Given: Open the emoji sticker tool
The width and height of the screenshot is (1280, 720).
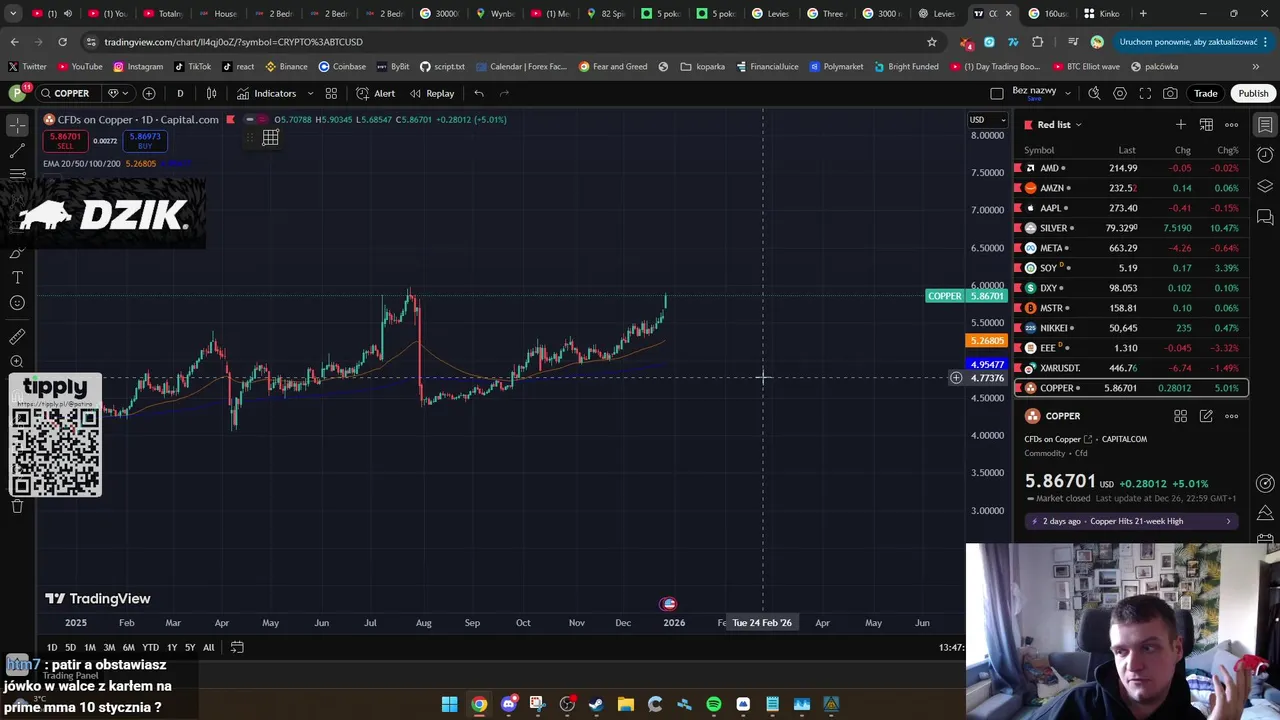Looking at the screenshot, I should click(17, 303).
